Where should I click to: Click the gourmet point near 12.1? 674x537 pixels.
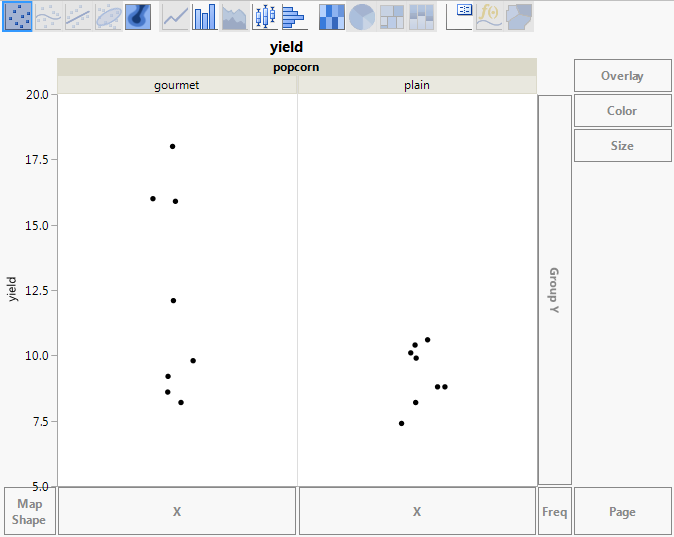173,301
